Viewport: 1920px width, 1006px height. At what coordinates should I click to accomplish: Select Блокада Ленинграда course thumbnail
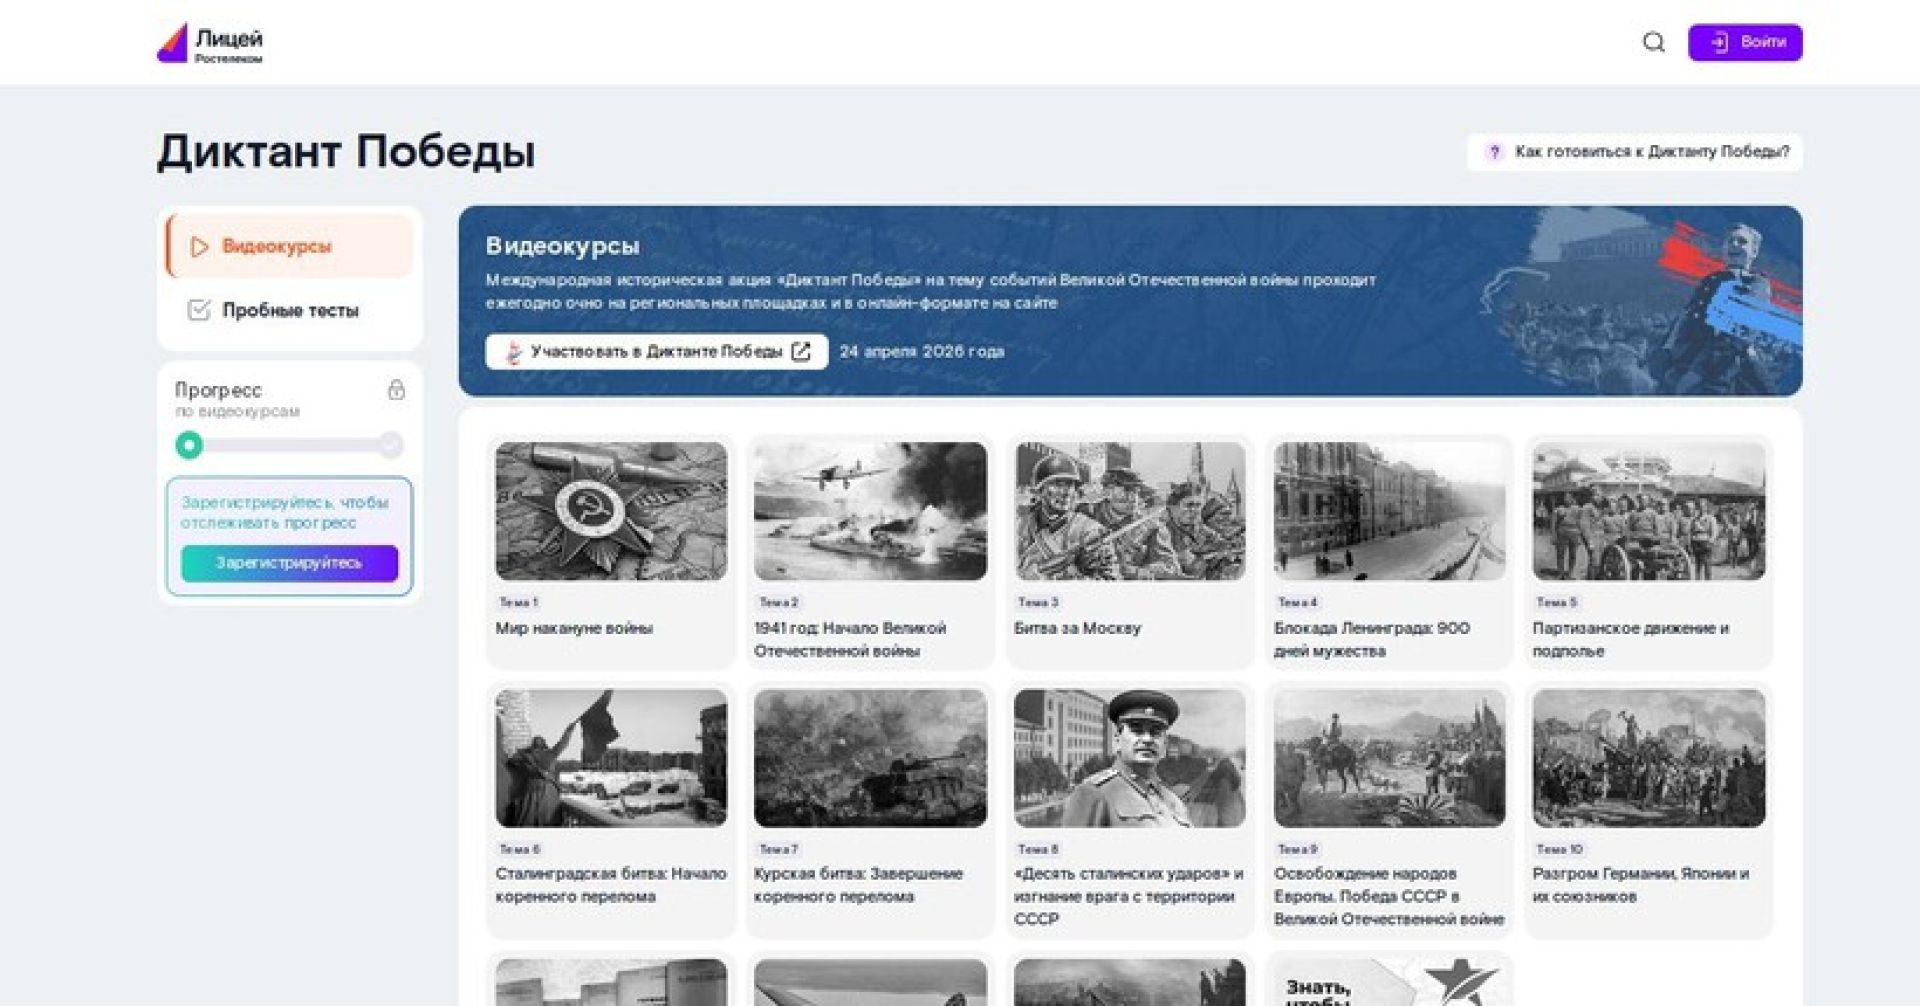(x=1388, y=511)
